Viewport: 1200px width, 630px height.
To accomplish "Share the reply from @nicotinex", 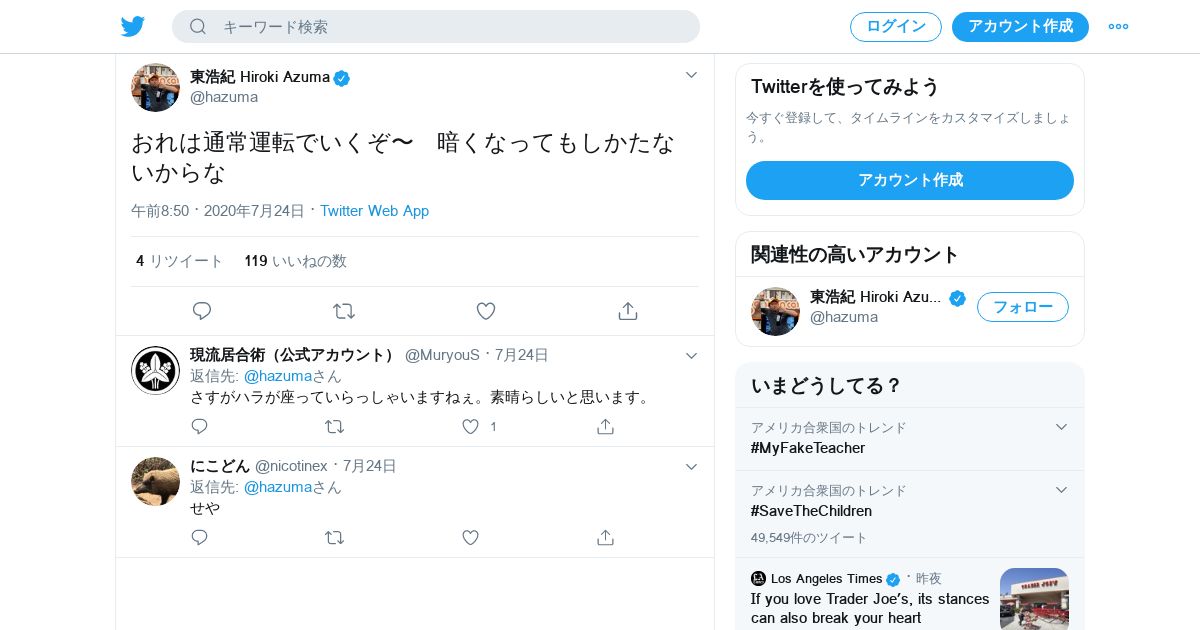I will click(605, 537).
